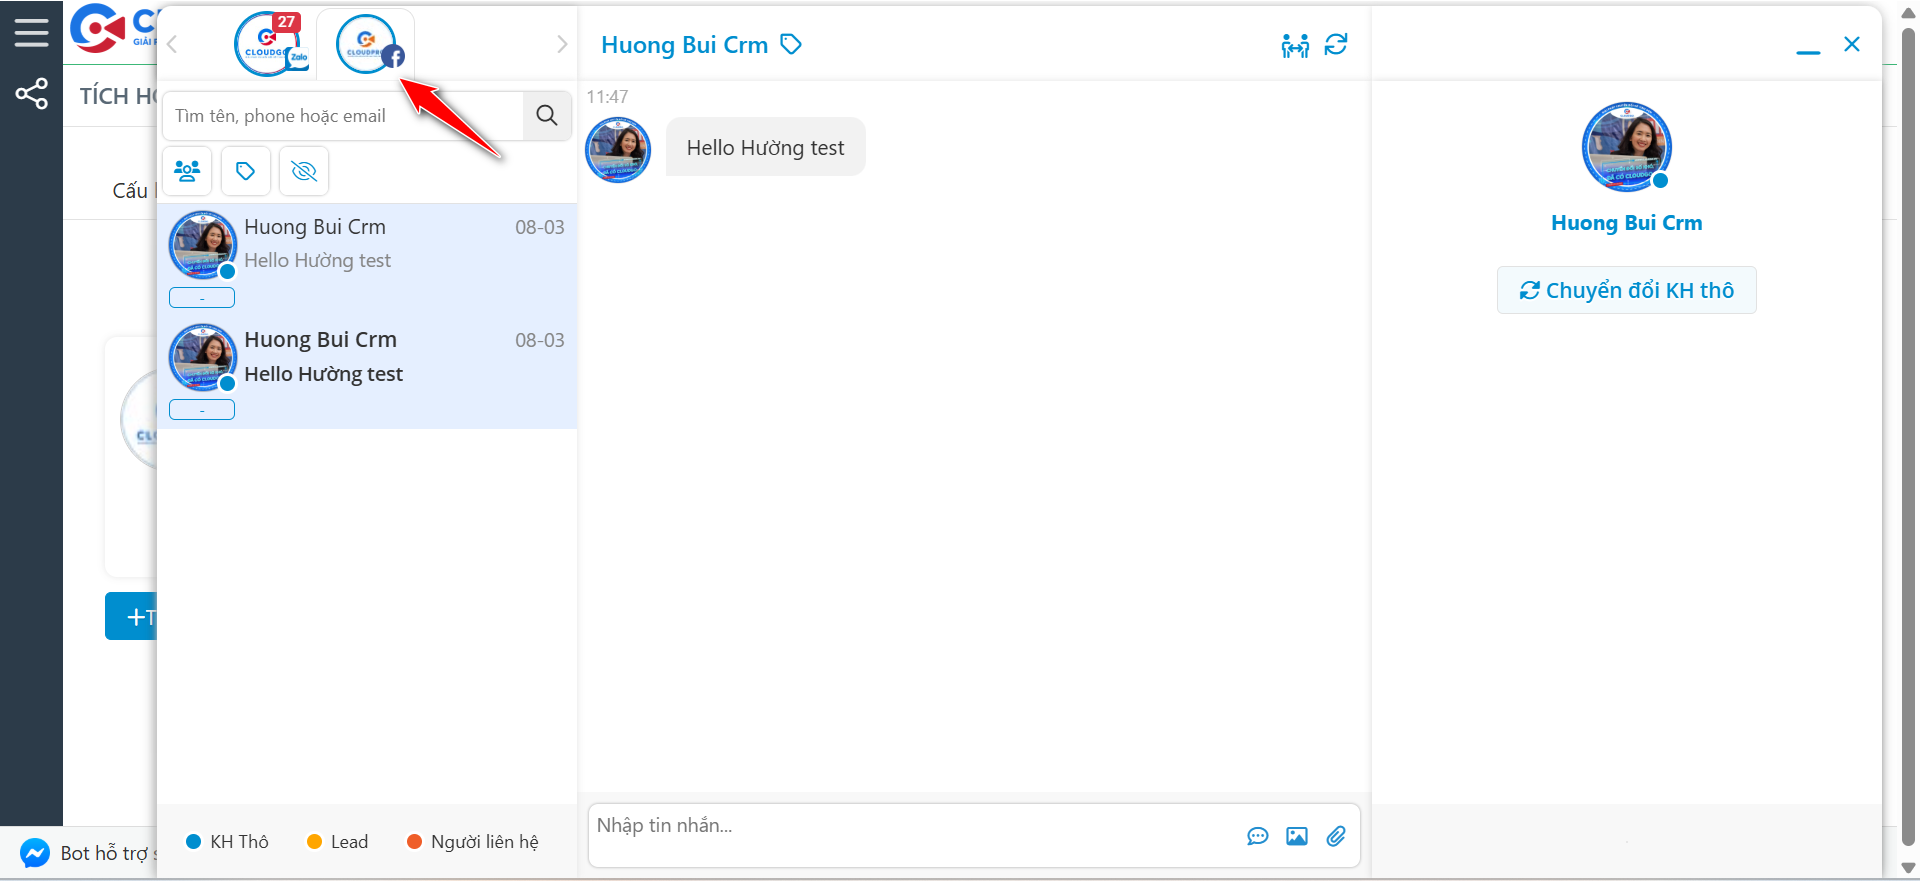Viewport: 1920px width, 881px height.
Task: Open the bold second Huong Bui Crm conversation
Action: 367,373
